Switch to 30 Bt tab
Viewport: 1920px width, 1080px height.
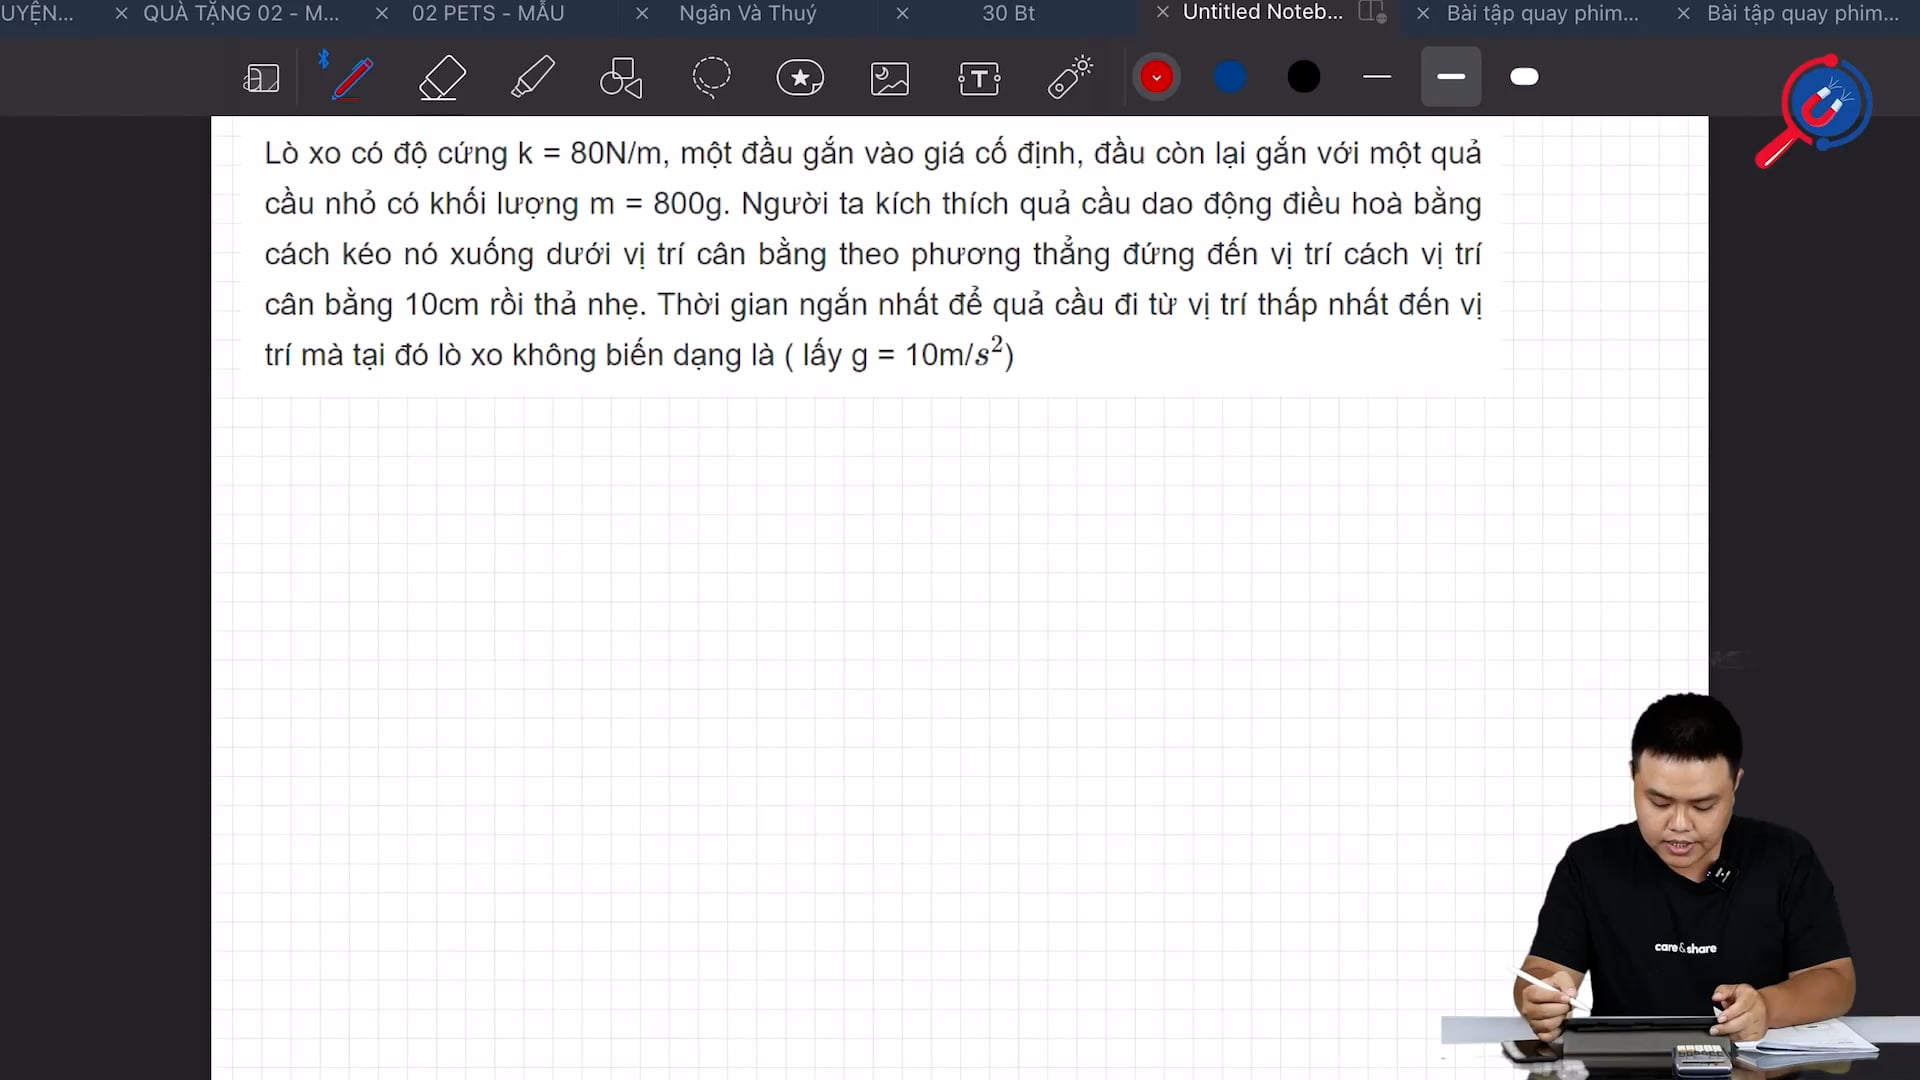point(1008,13)
